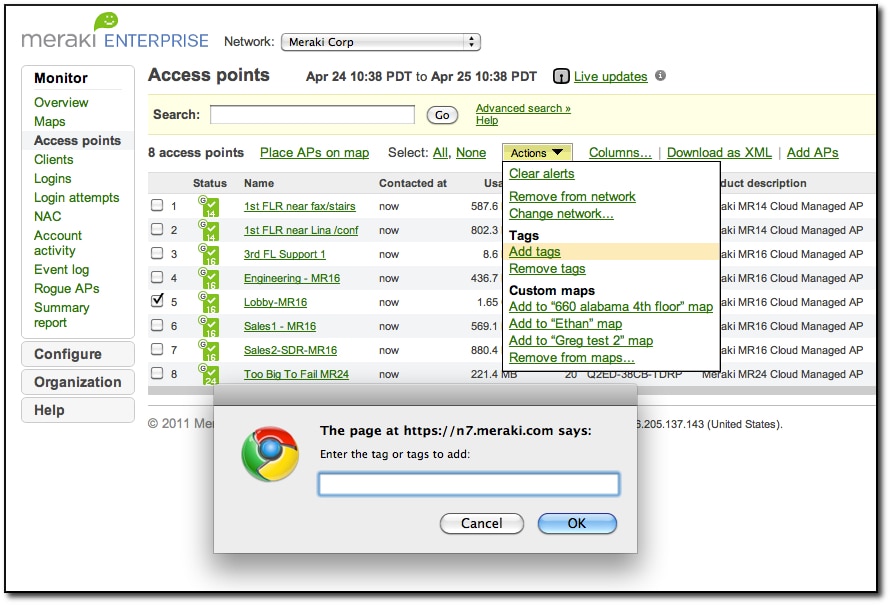
Task: Choose Remove from network in Actions menu
Action: 572,196
